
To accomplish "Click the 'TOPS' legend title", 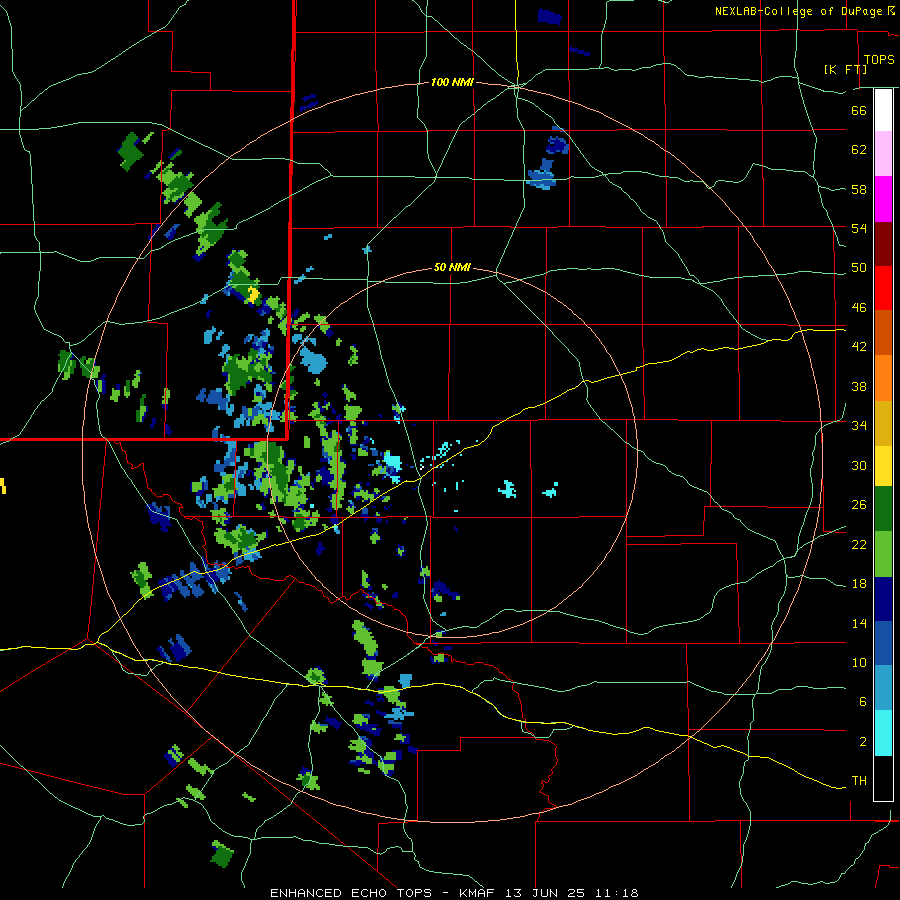I will coord(879,60).
